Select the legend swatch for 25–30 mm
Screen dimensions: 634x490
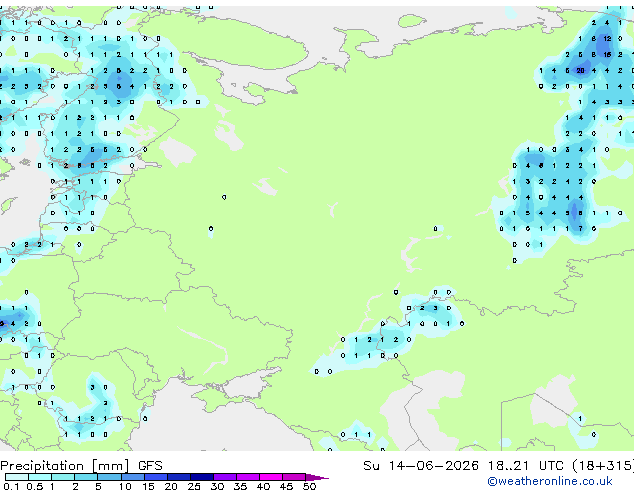click(x=202, y=477)
